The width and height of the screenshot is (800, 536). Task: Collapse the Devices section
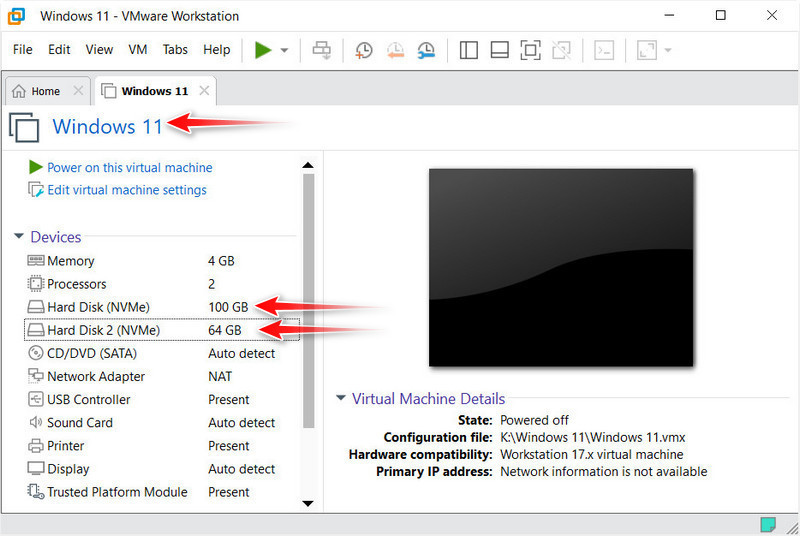tap(19, 236)
